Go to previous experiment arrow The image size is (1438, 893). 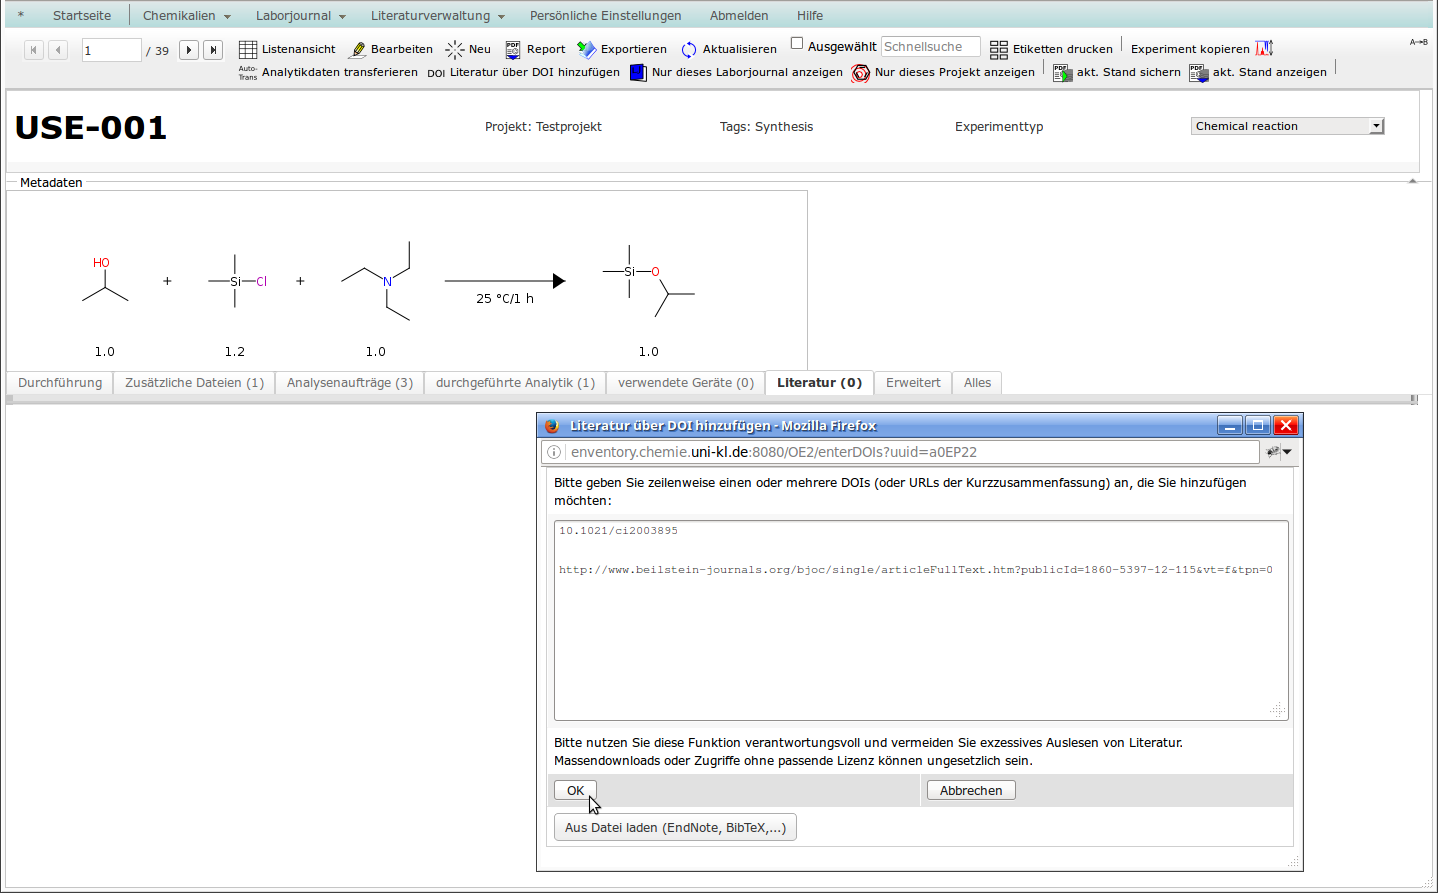pyautogui.click(x=58, y=50)
